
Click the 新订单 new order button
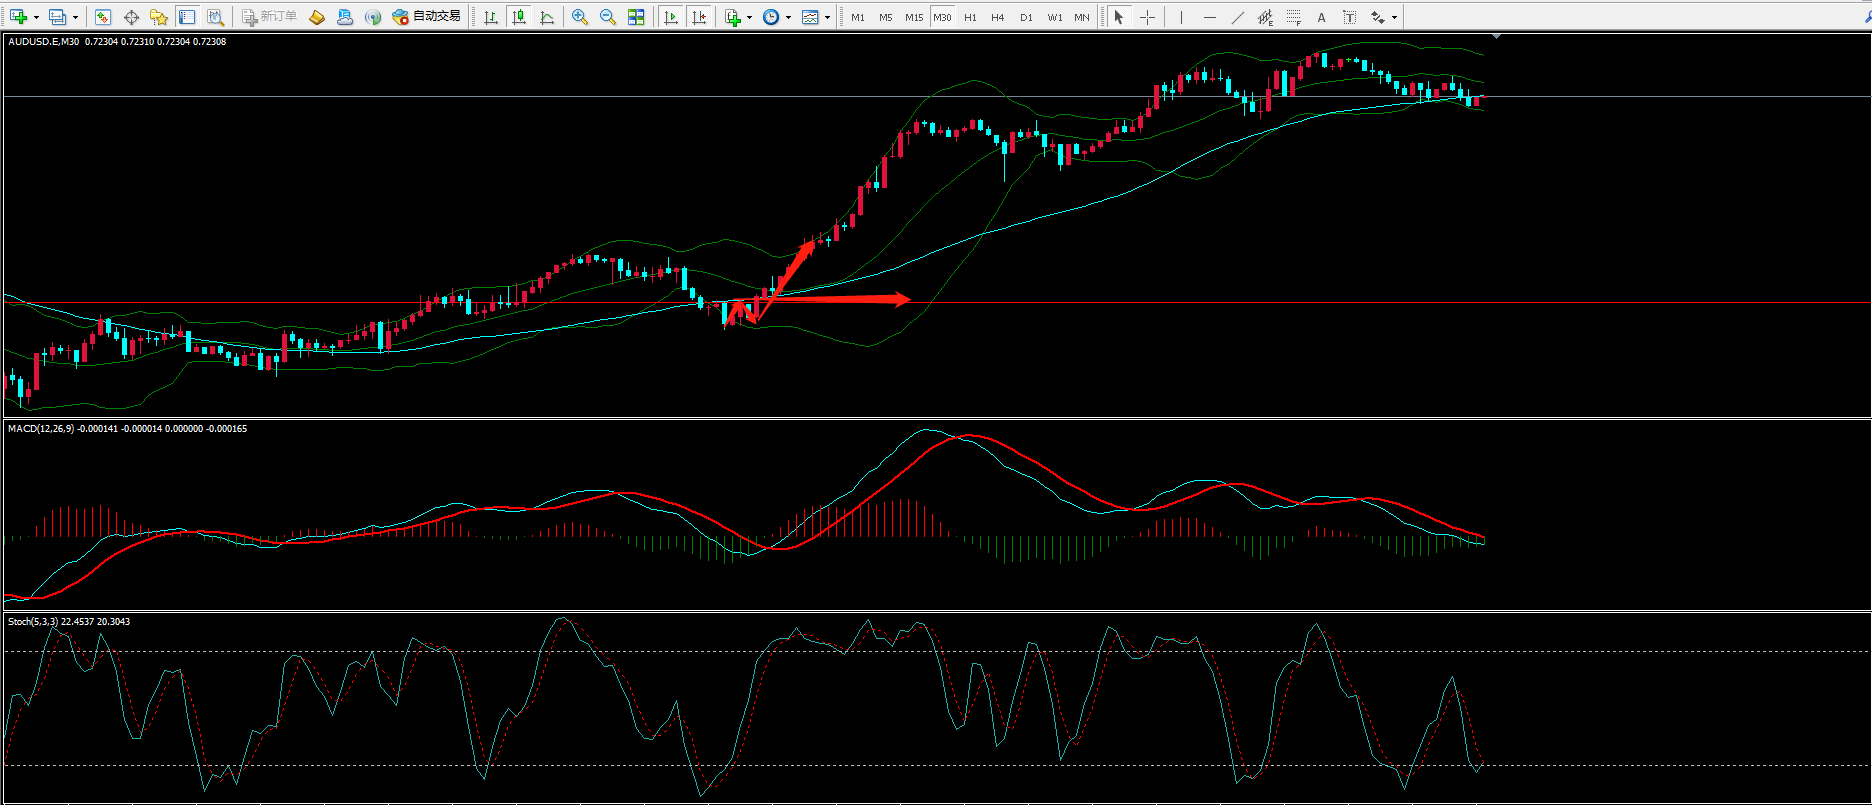click(x=269, y=17)
